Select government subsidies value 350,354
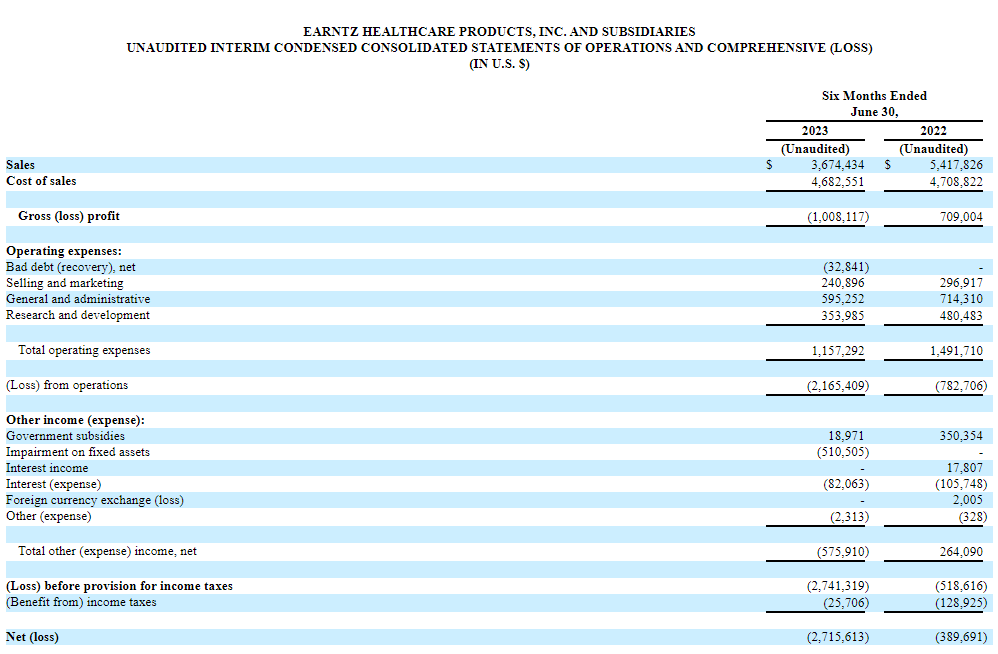The width and height of the screenshot is (998, 654). [961, 436]
